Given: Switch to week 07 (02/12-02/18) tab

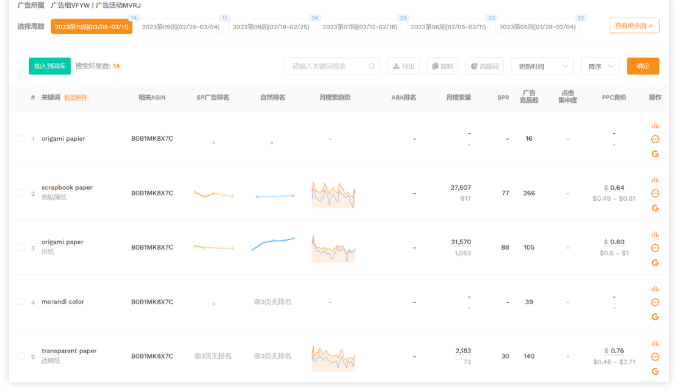Looking at the screenshot, I should [359, 27].
